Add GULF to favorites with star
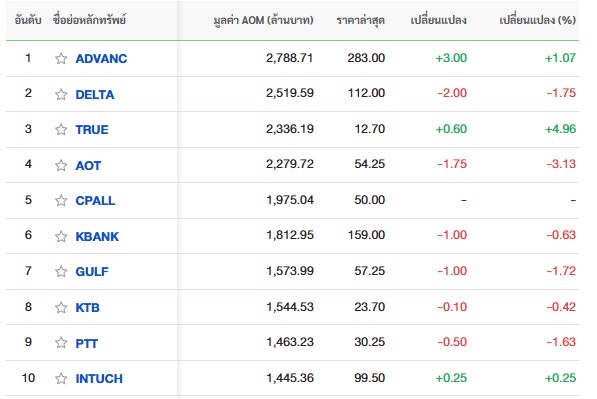This screenshot has width=597, height=399. [61, 271]
